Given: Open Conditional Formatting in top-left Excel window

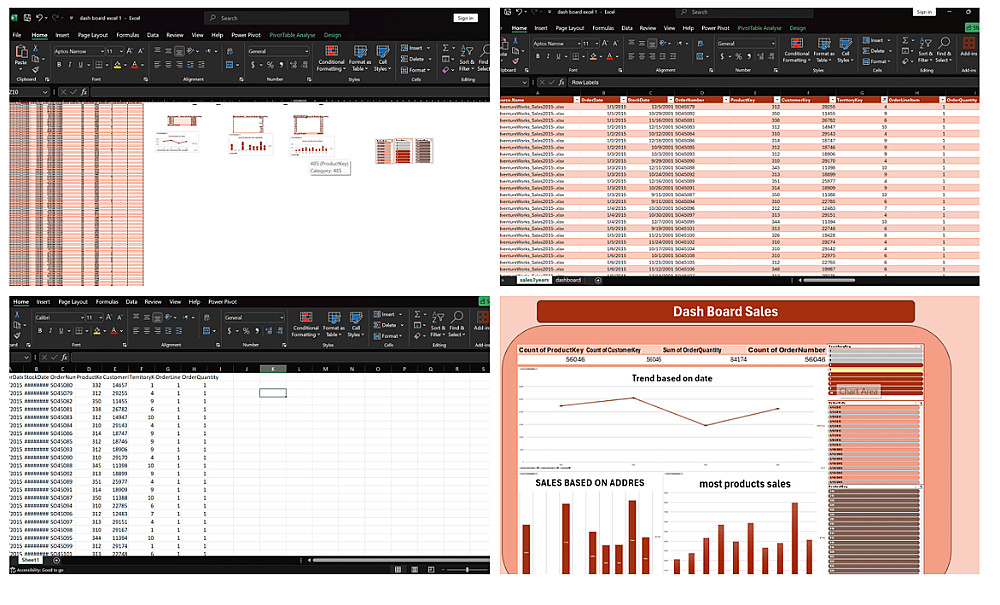Looking at the screenshot, I should [x=331, y=58].
